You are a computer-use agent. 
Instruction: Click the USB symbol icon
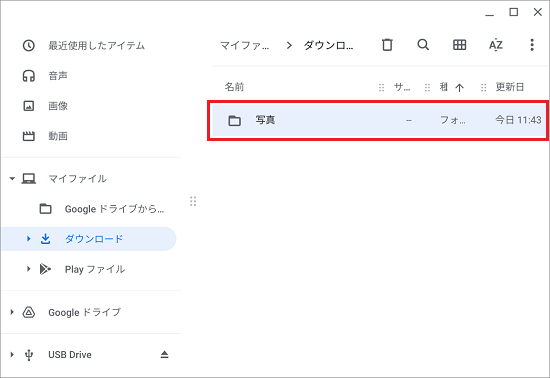tap(29, 355)
